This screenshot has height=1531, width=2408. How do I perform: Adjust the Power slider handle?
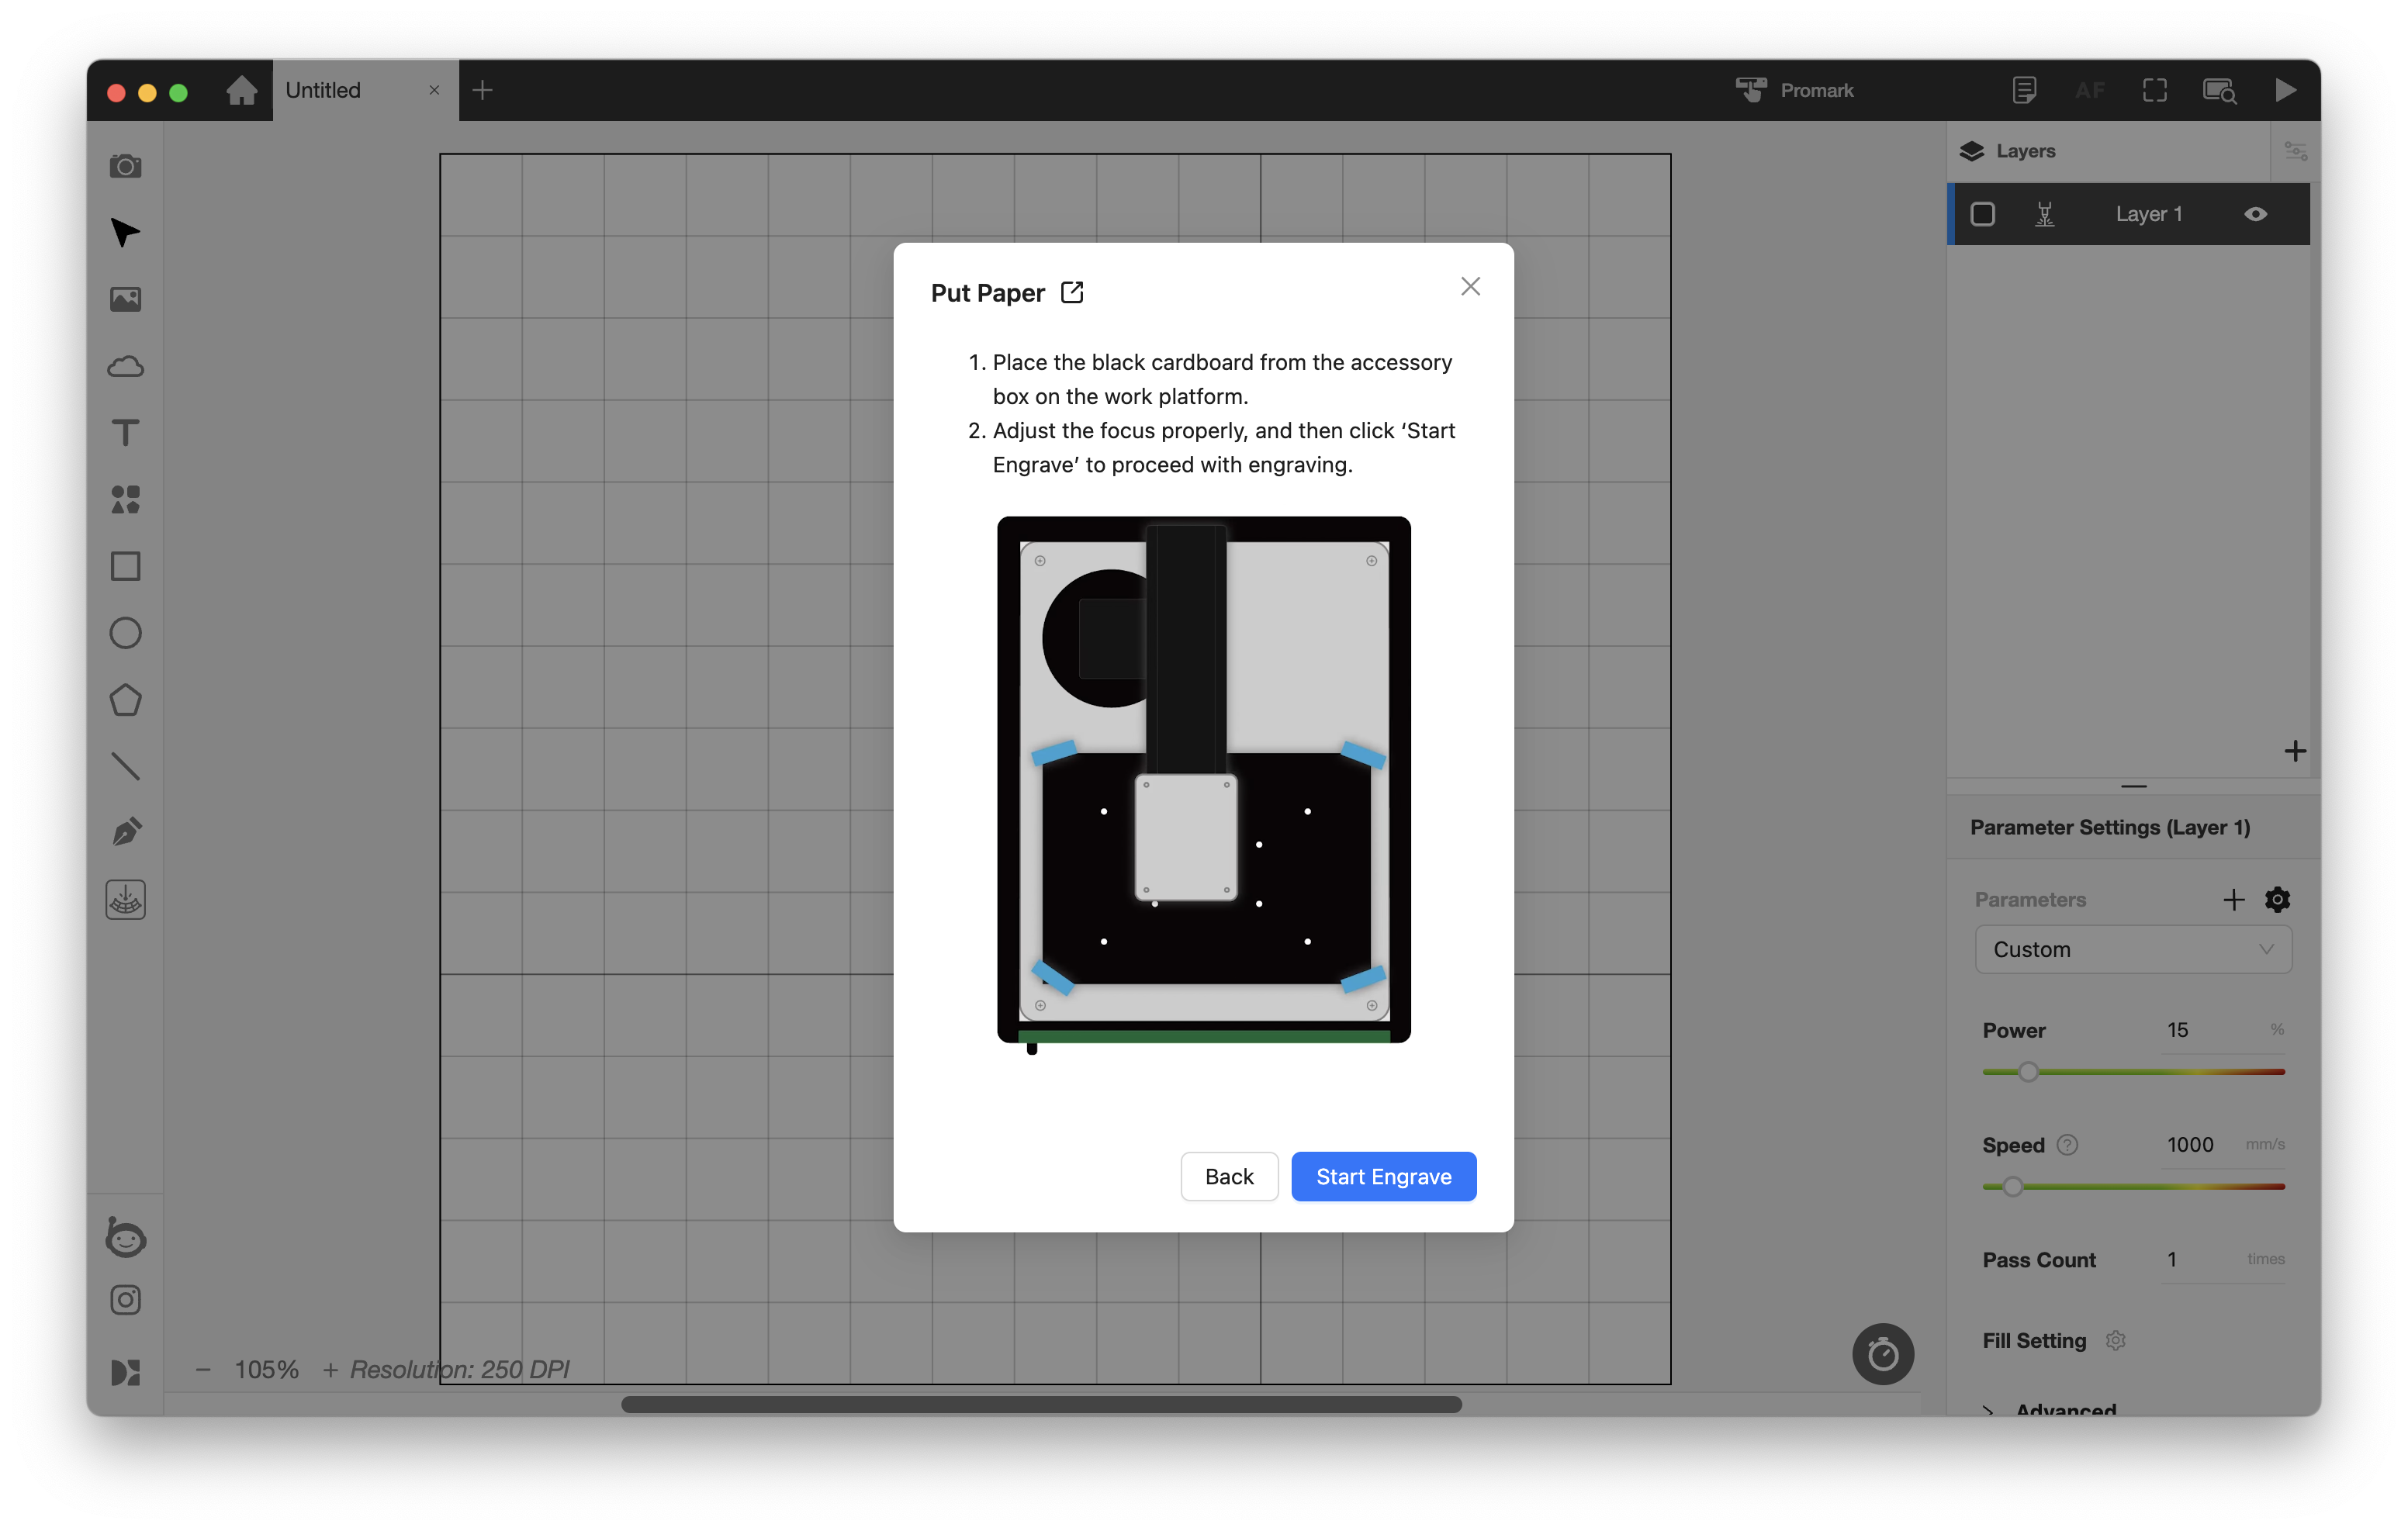tap(2028, 1072)
